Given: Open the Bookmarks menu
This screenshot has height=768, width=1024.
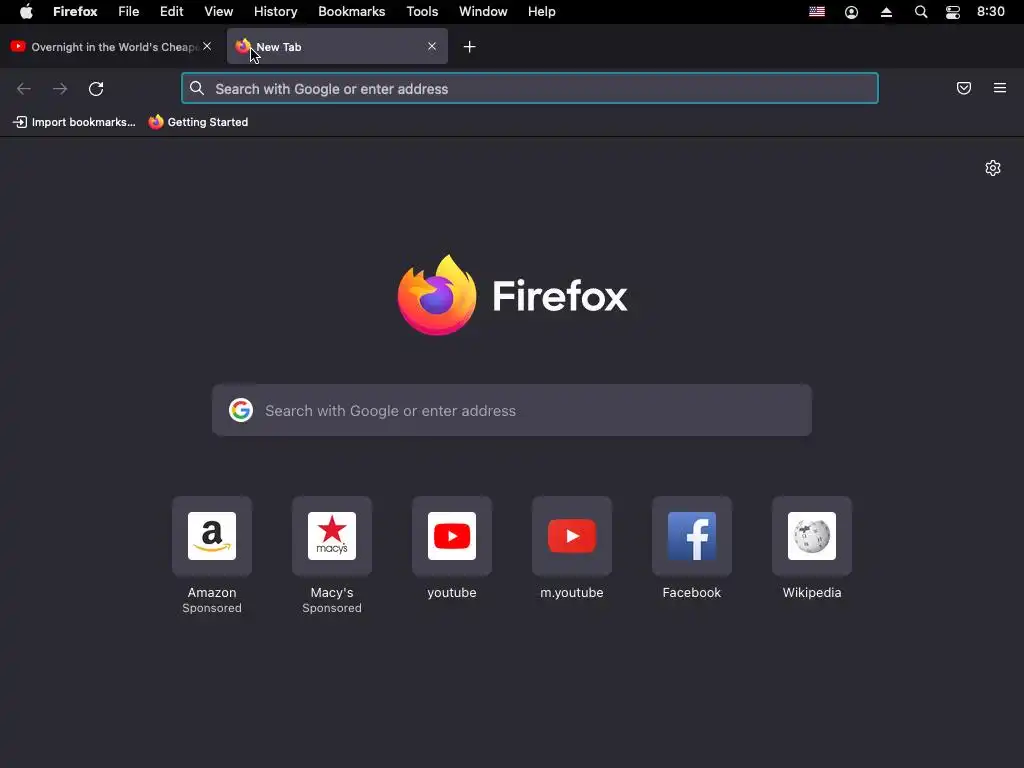Looking at the screenshot, I should pos(351,12).
